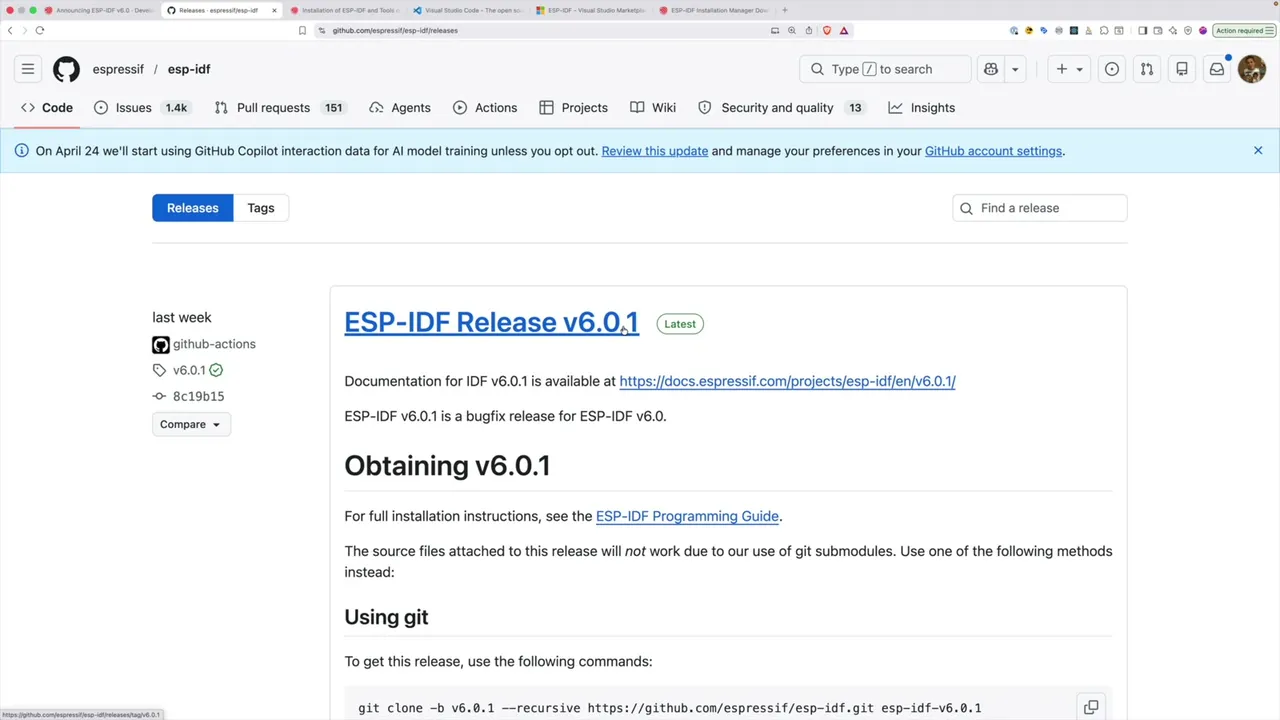Viewport: 1280px width, 720px height.
Task: Open Brave Shields lion icon
Action: pyautogui.click(x=827, y=30)
